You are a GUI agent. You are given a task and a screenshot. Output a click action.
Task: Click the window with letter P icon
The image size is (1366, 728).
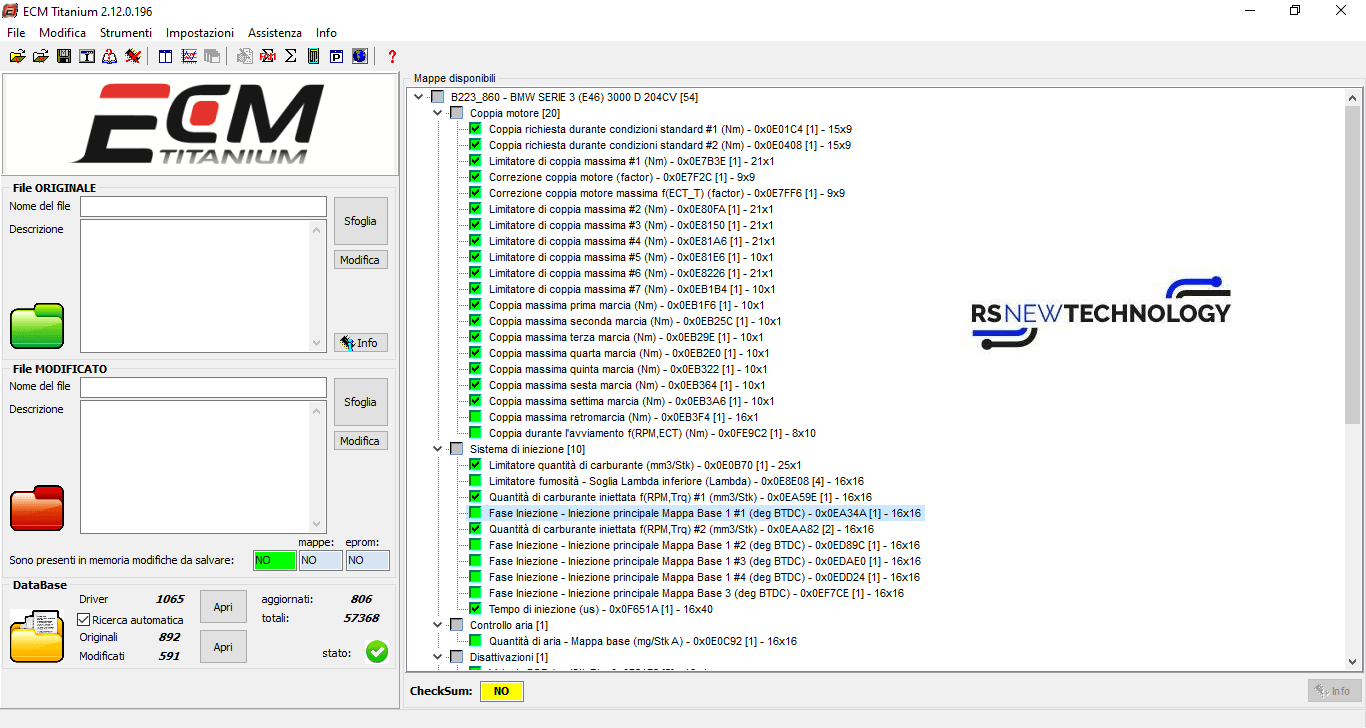click(337, 56)
